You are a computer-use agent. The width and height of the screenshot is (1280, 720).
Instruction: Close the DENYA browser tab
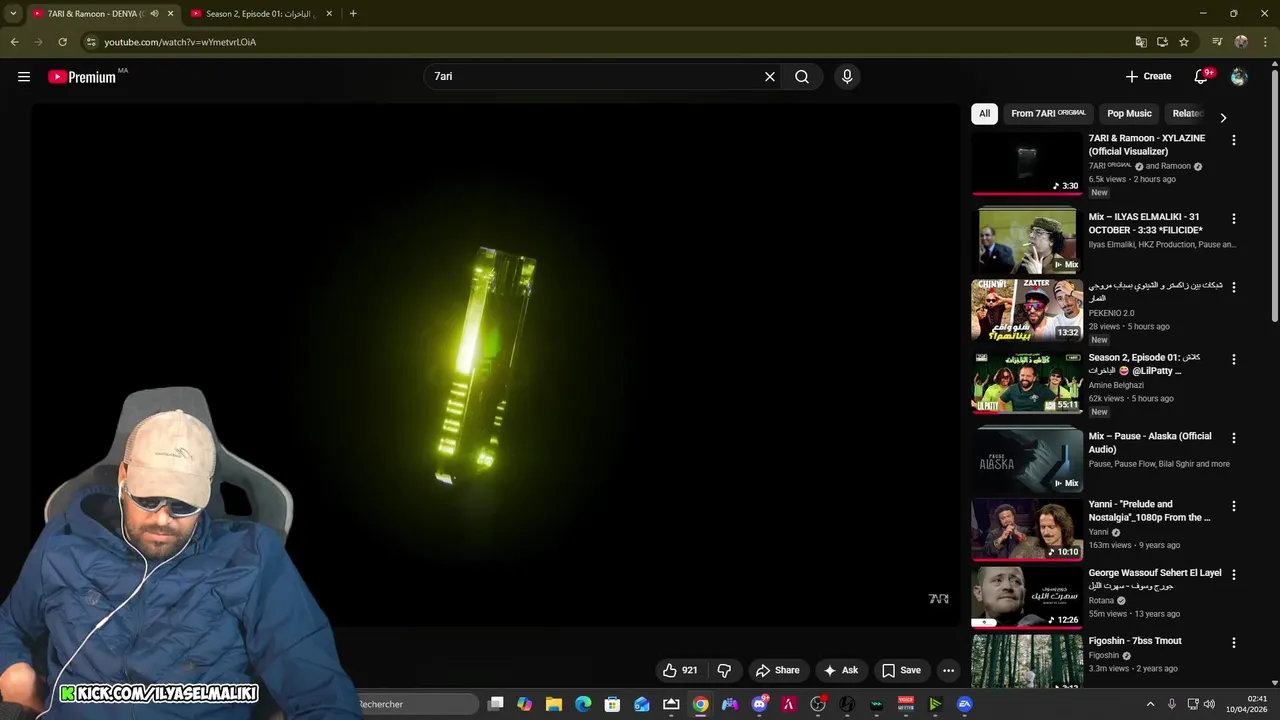[170, 14]
